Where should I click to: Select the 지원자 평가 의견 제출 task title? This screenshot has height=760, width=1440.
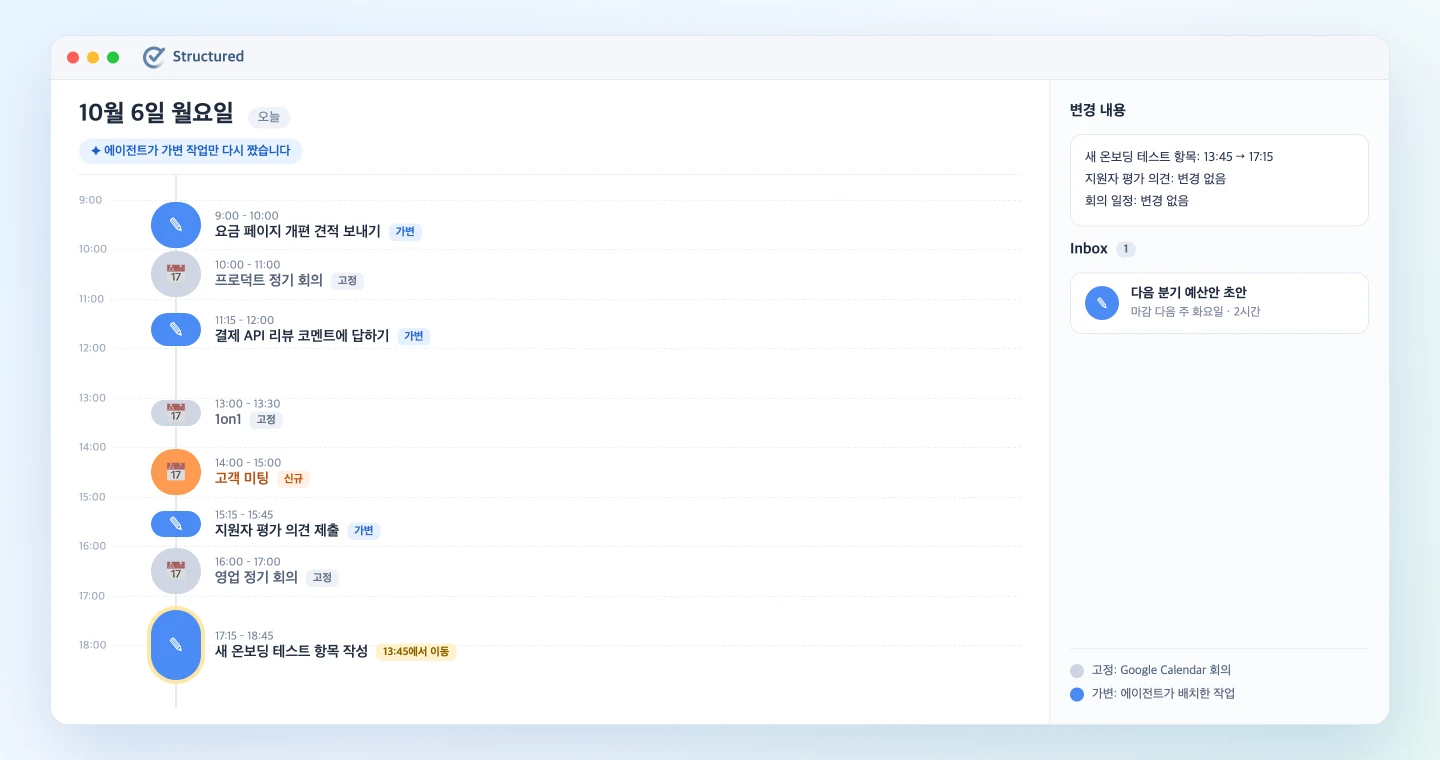277,531
